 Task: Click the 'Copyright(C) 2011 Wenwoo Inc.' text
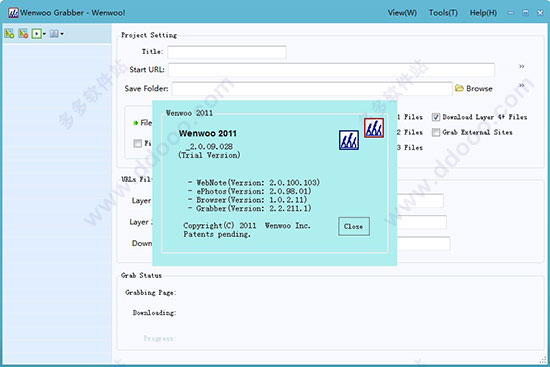tap(247, 226)
